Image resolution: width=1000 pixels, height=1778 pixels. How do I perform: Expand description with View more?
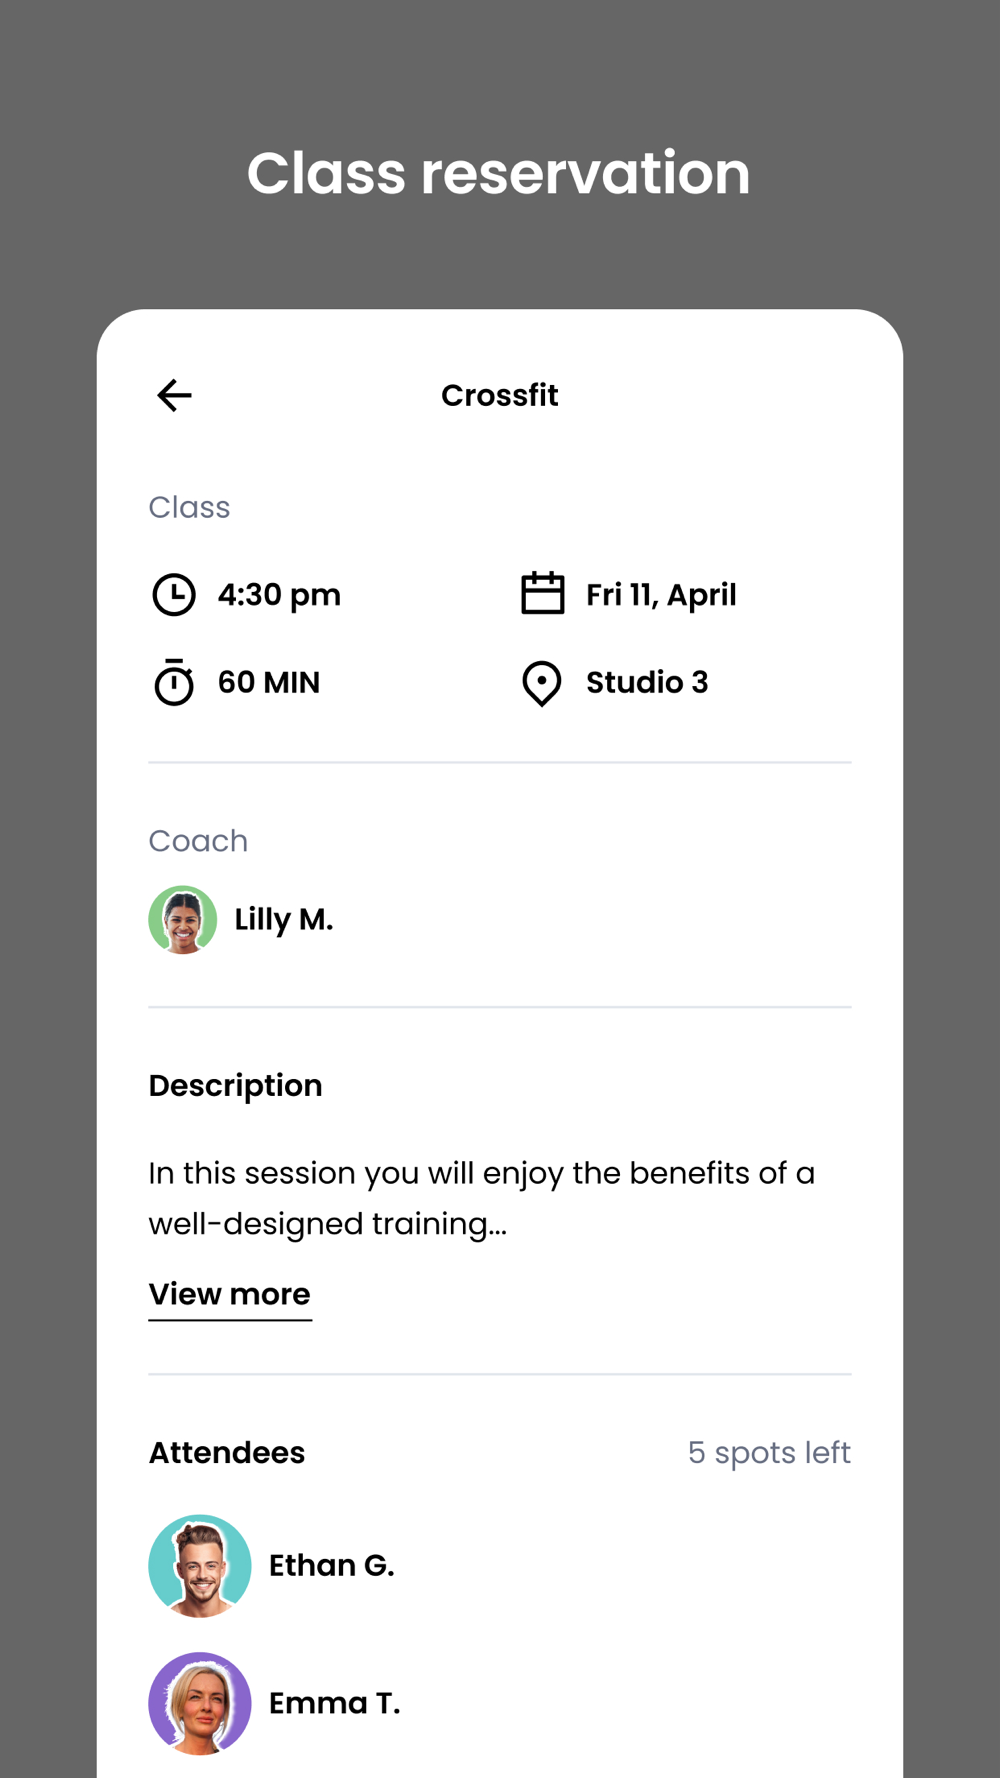click(230, 1294)
